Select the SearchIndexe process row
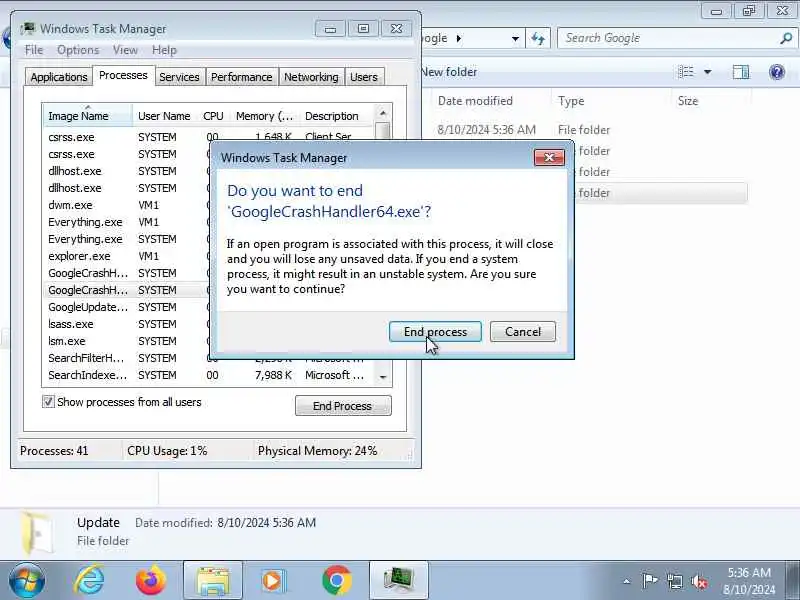The width and height of the screenshot is (800, 600). (209, 375)
